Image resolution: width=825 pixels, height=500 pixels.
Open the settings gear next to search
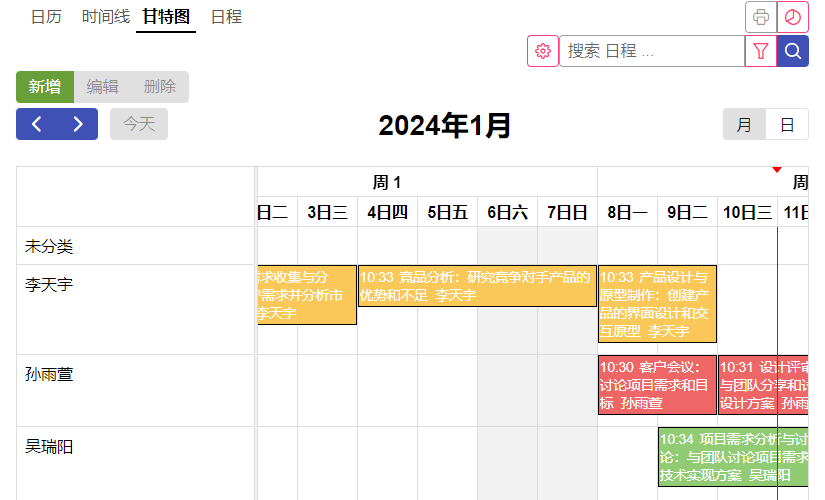pos(543,51)
